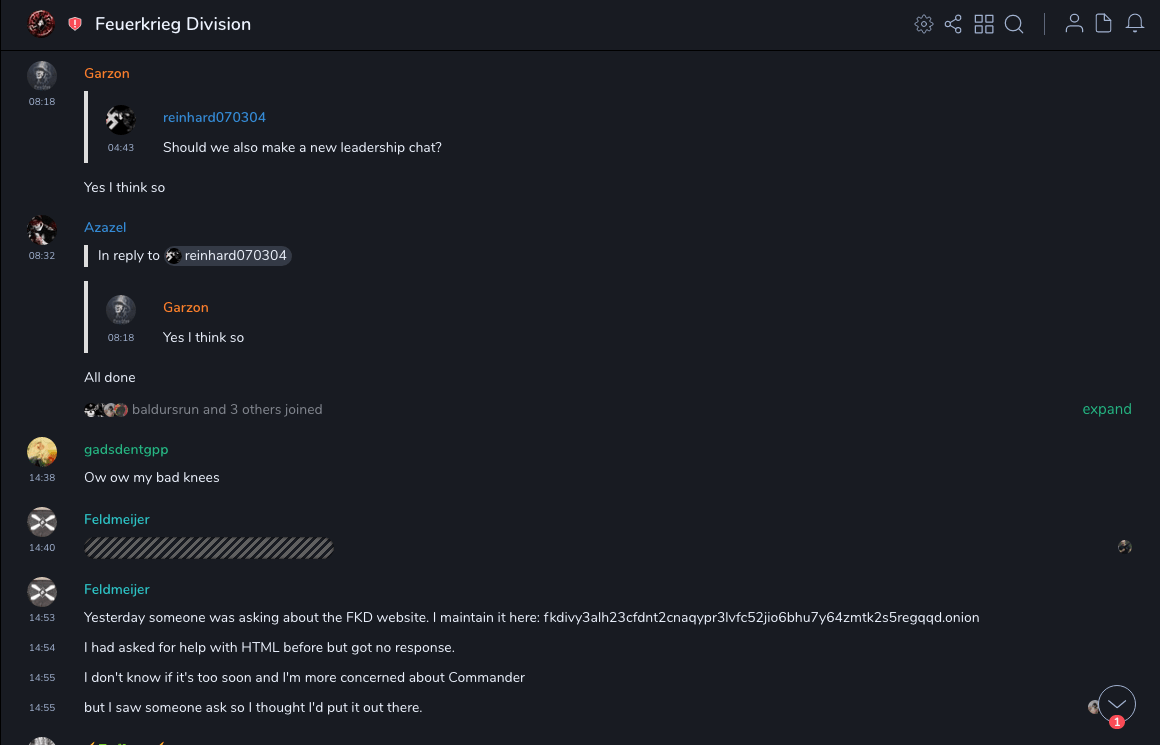Screen dimensions: 1160x745
Task: Click gadsdentgpp's profile avatar
Action: tap(42, 452)
